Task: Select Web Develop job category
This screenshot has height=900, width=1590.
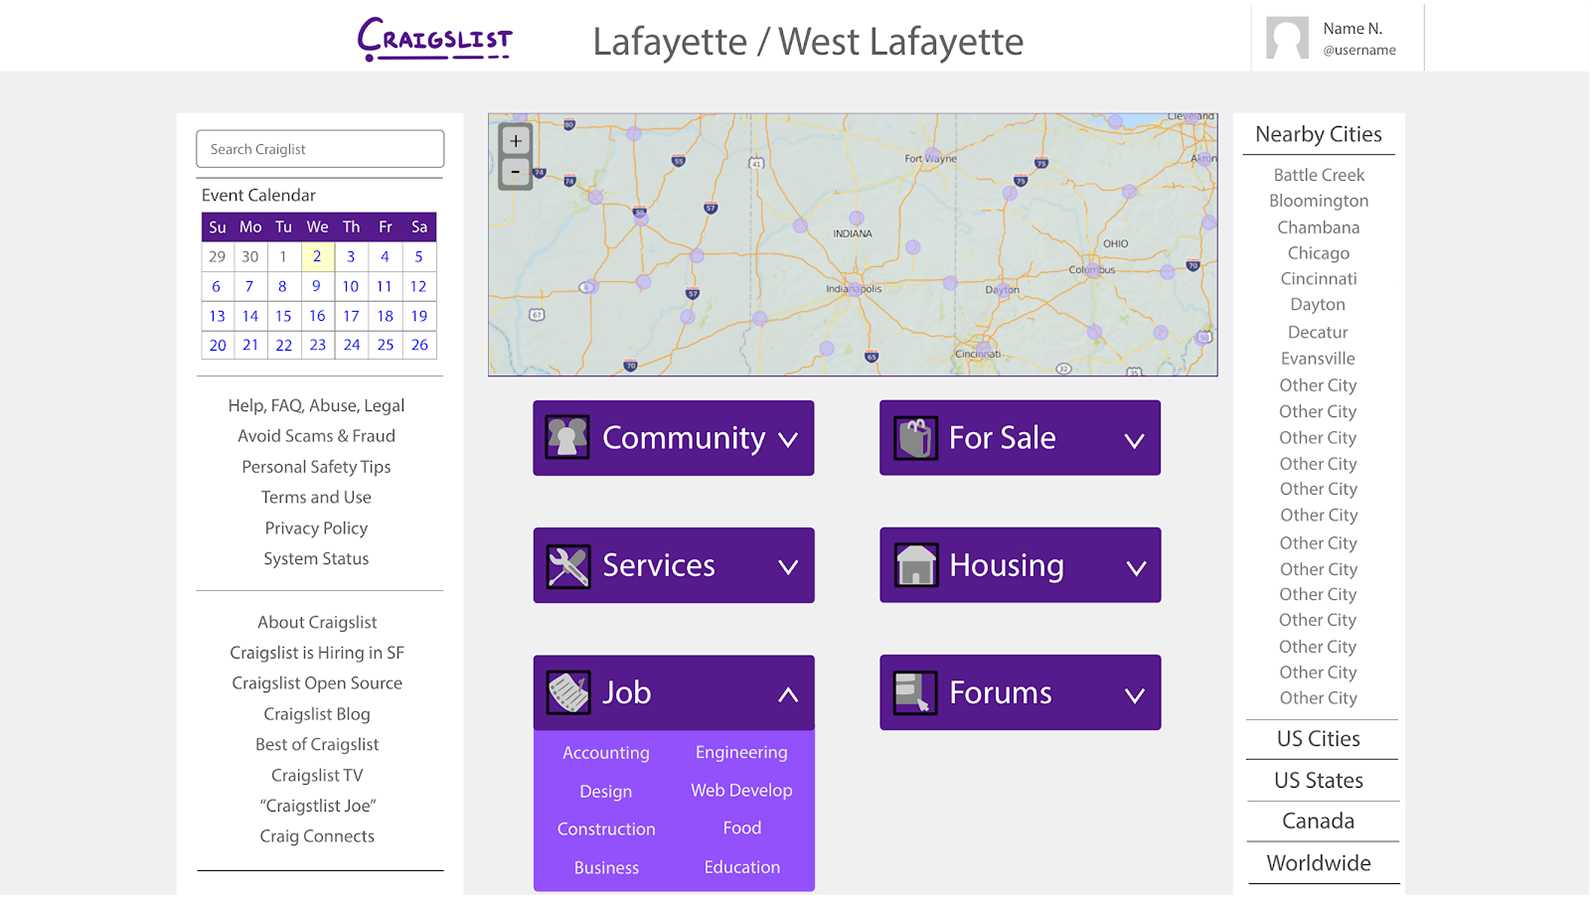Action: click(x=742, y=790)
